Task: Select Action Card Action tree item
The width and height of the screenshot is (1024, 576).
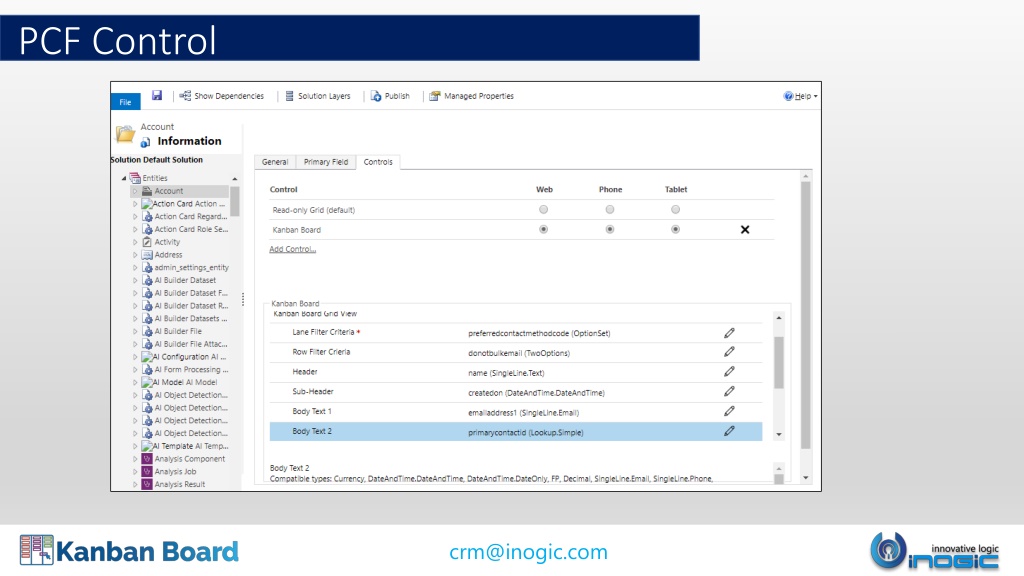Action: (189, 204)
